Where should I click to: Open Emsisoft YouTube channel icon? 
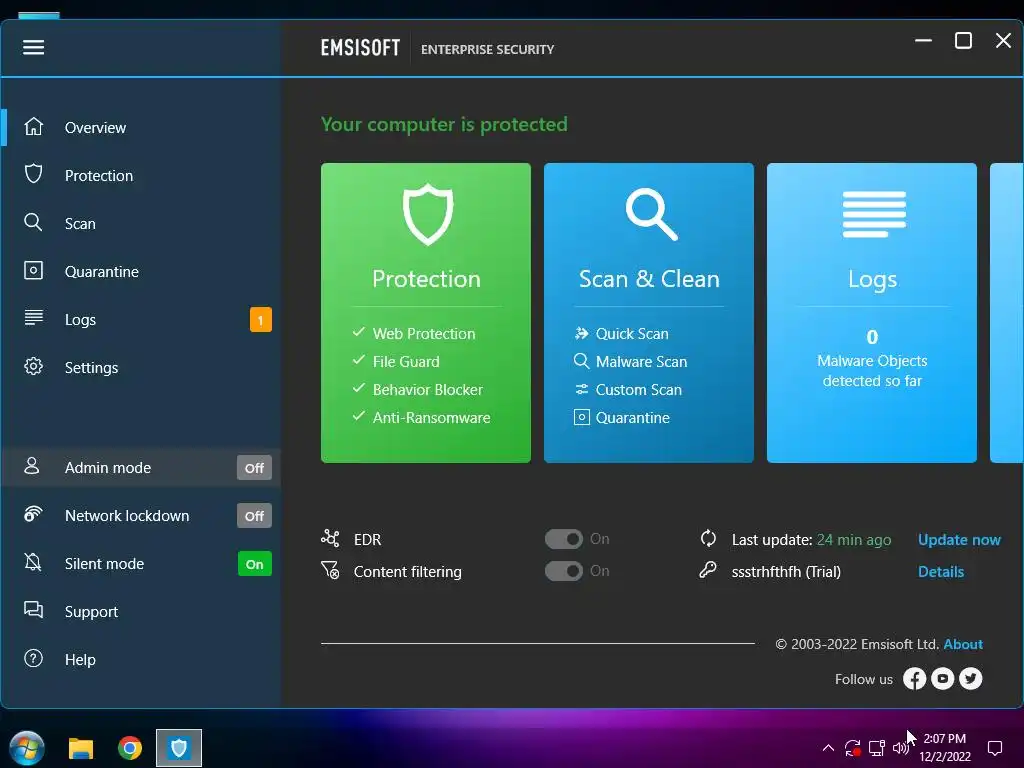[942, 679]
